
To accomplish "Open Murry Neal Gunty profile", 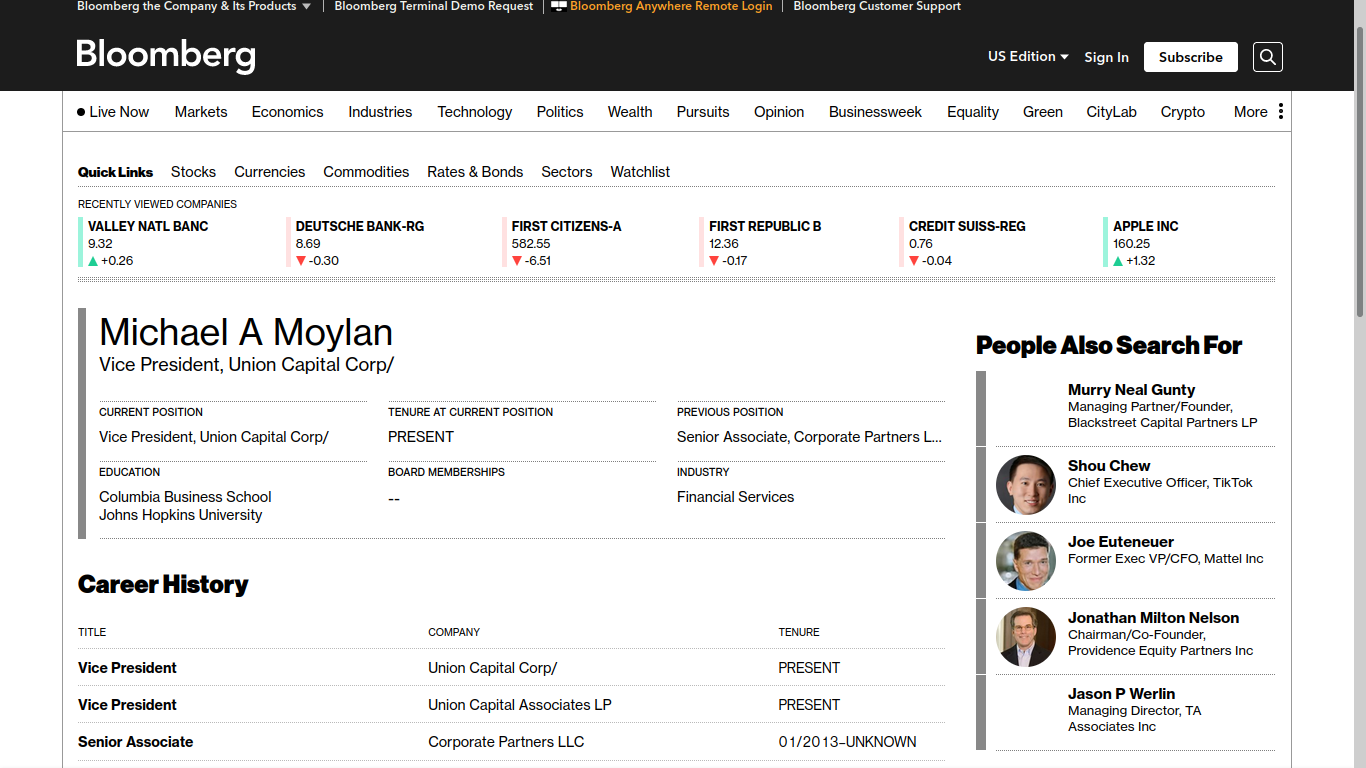I will [1131, 390].
